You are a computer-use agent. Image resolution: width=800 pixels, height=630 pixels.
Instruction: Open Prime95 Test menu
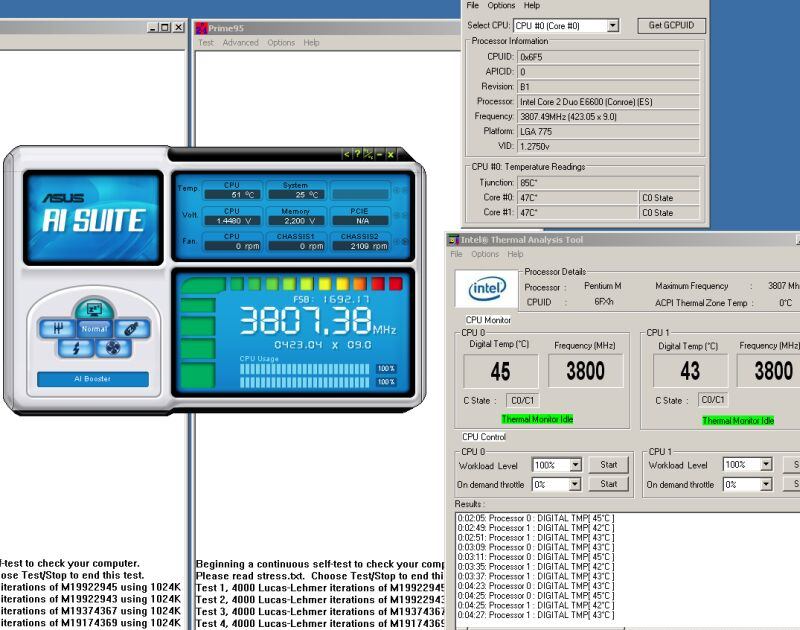coord(206,43)
